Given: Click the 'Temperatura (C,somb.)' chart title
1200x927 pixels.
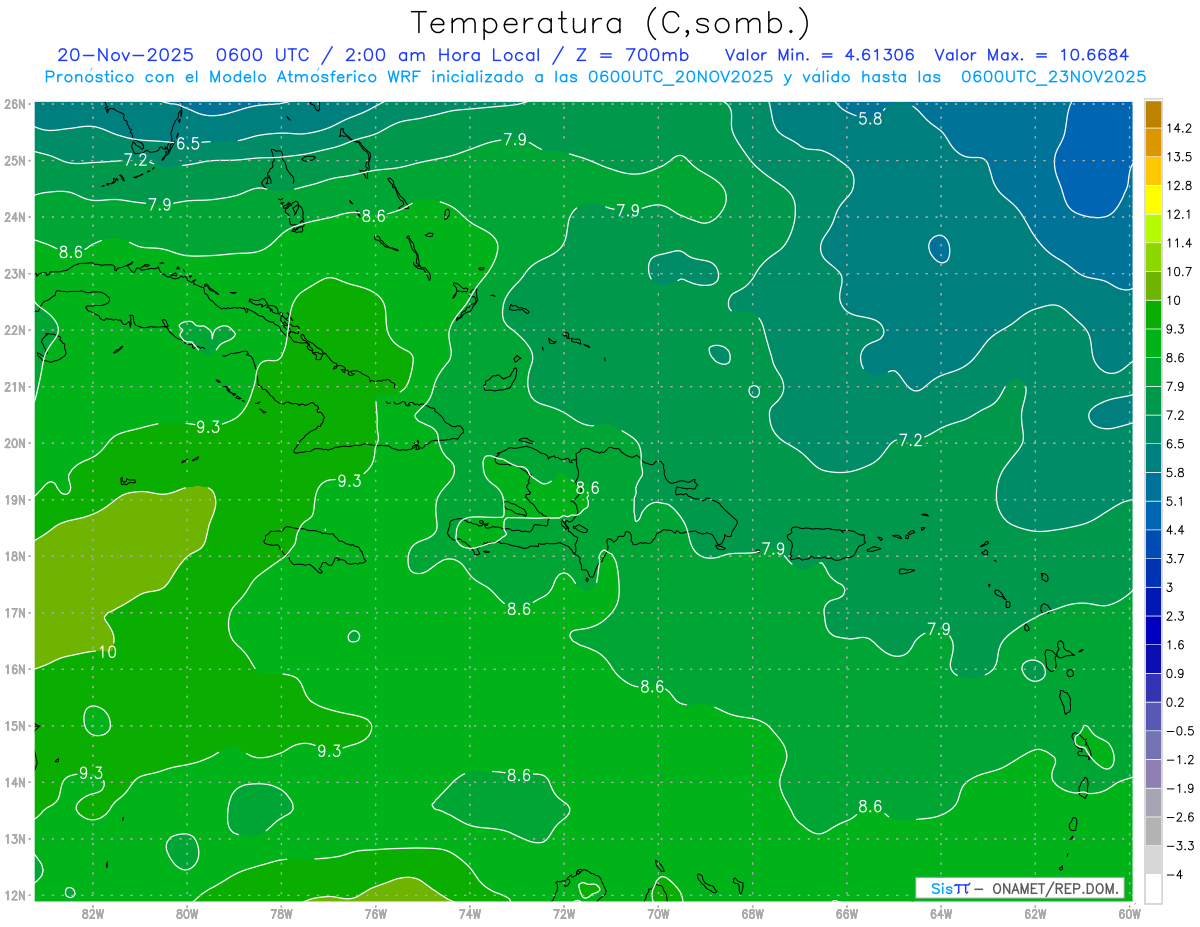Looking at the screenshot, I should point(611,22).
